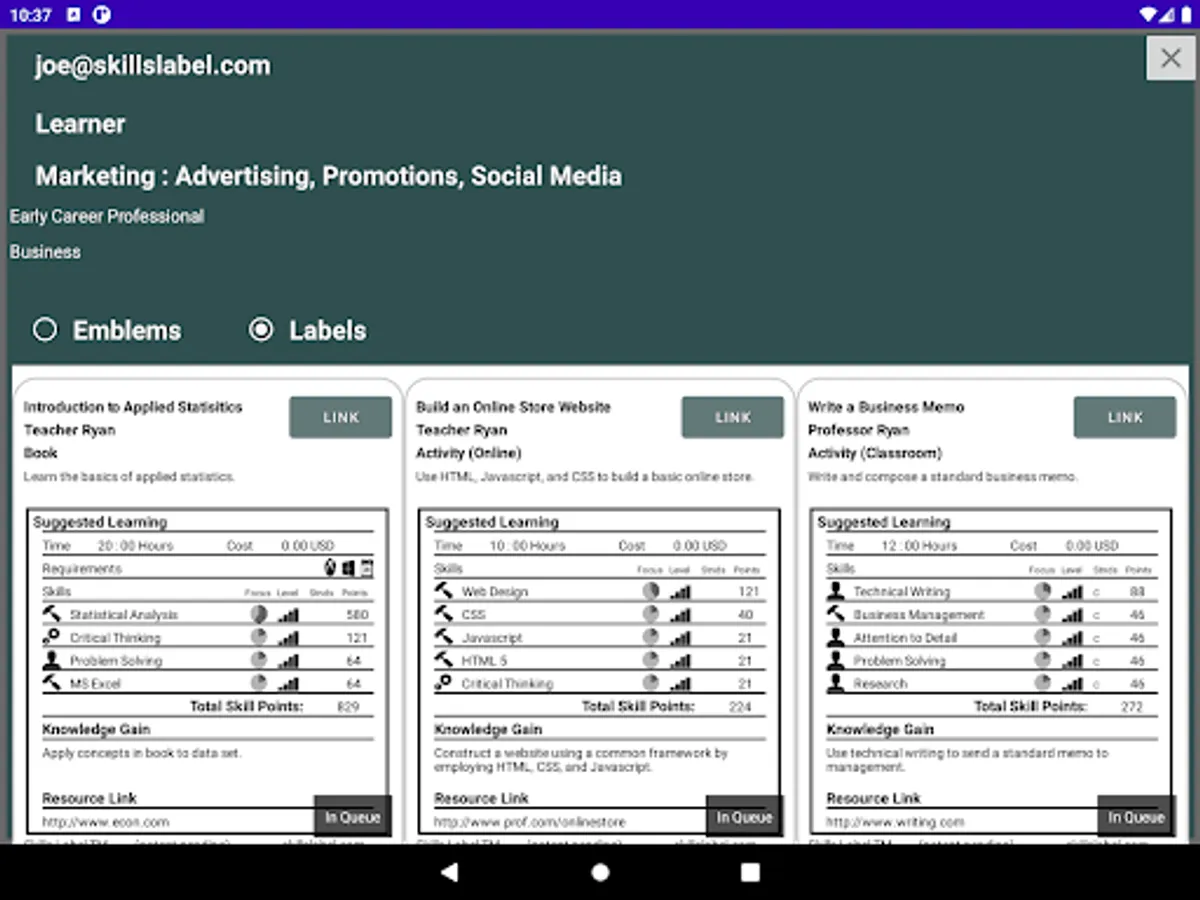This screenshot has width=1200, height=900.
Task: Click LINK on Write a Business Memo
Action: (x=1124, y=417)
